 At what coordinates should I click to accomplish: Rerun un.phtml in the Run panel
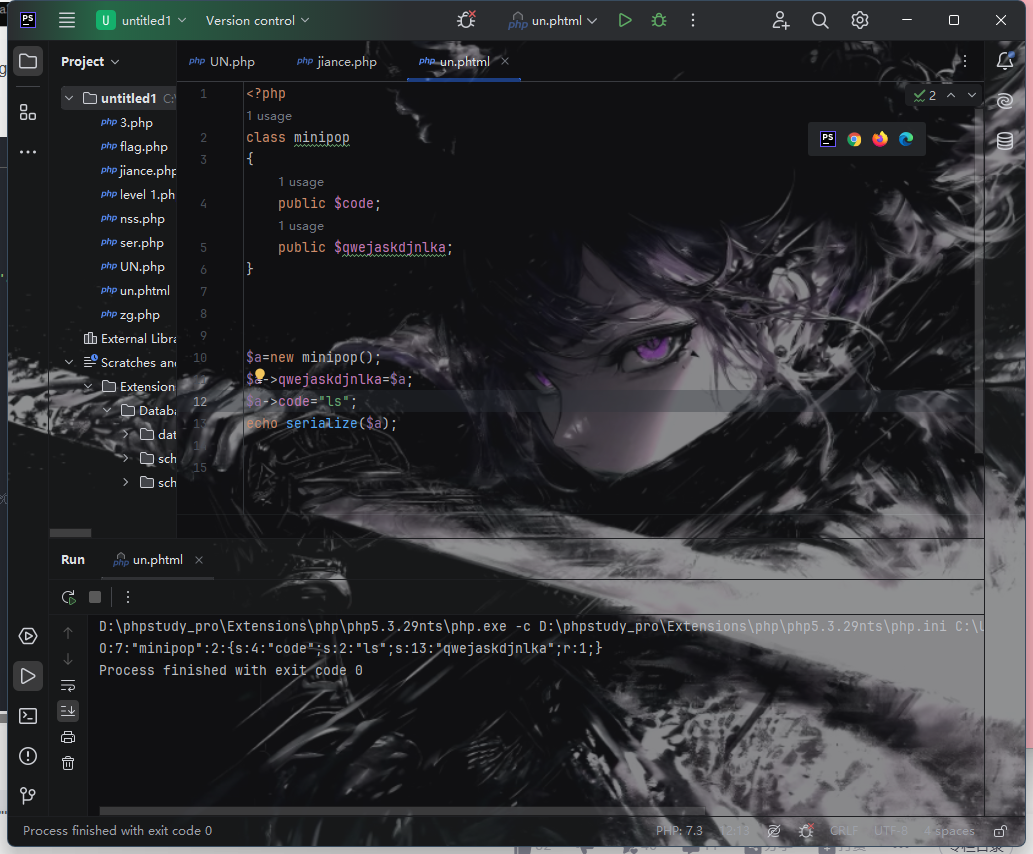coord(68,597)
